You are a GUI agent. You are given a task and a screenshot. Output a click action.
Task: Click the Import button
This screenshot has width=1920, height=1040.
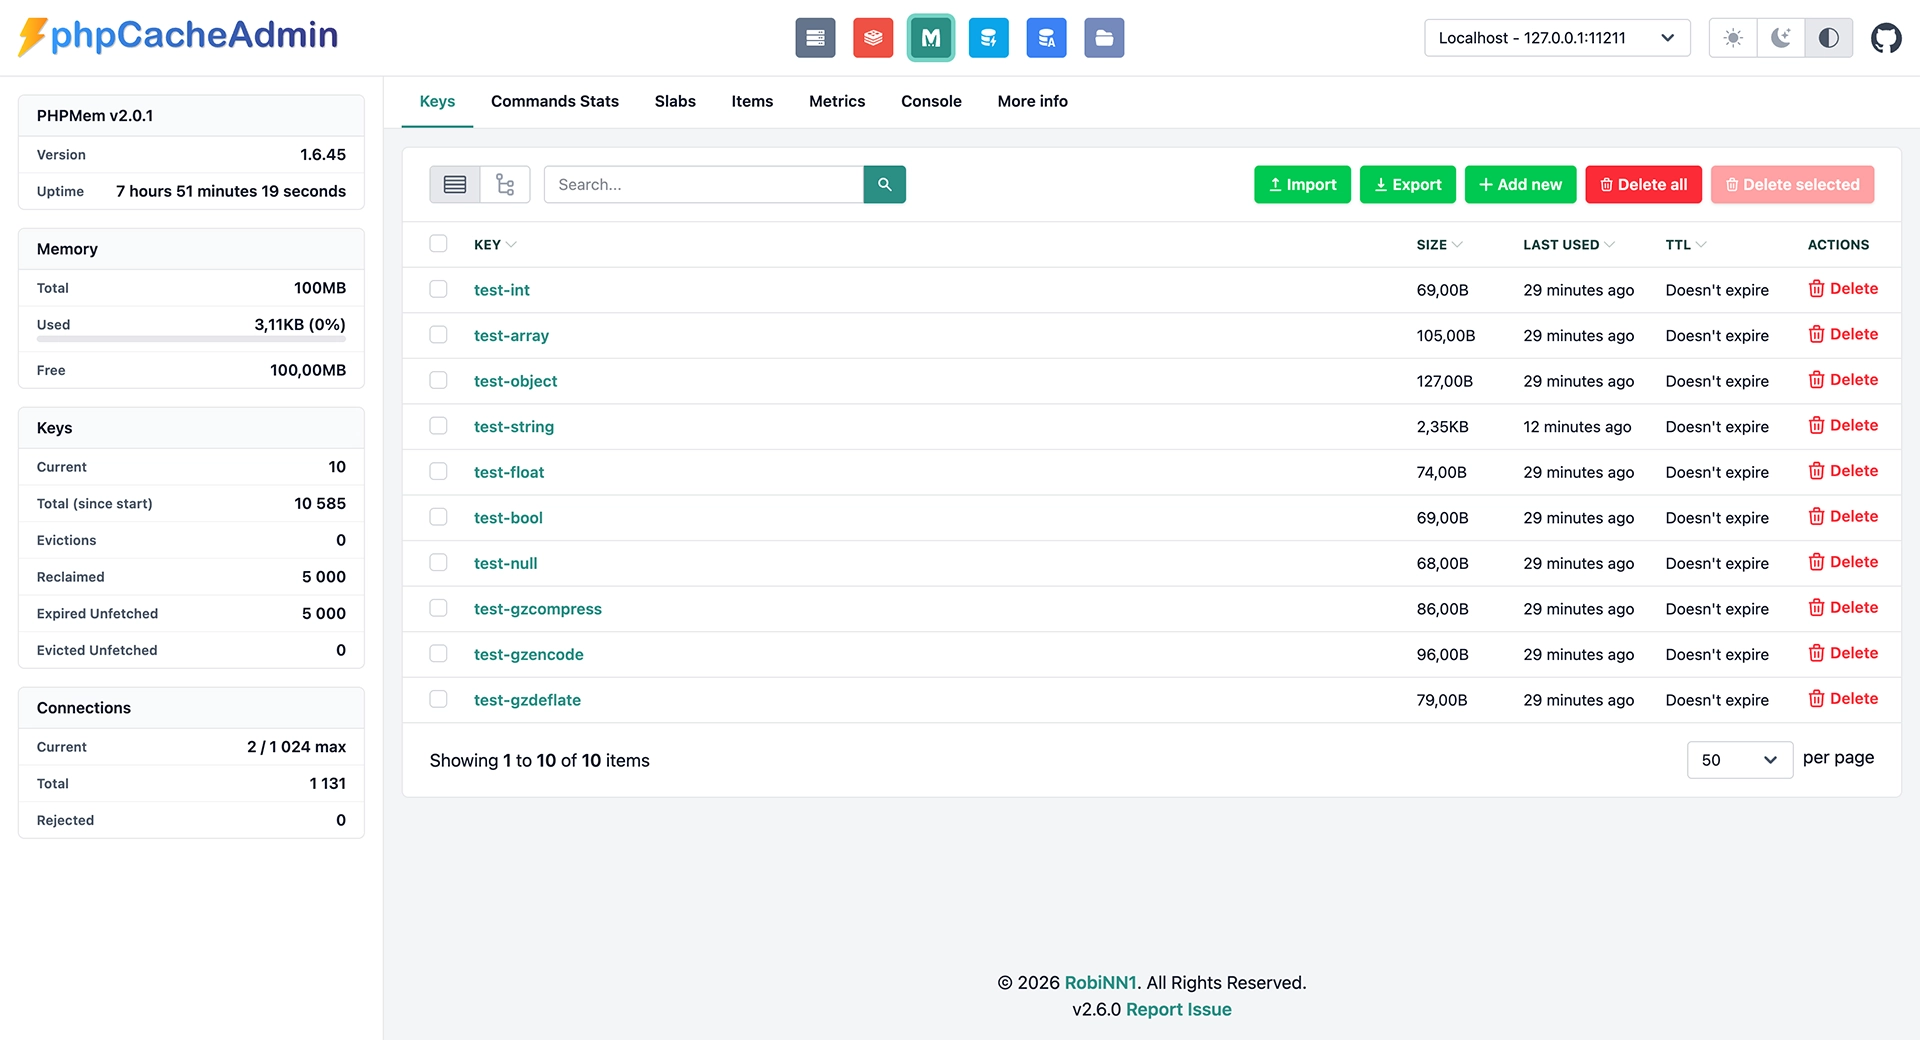point(1302,185)
